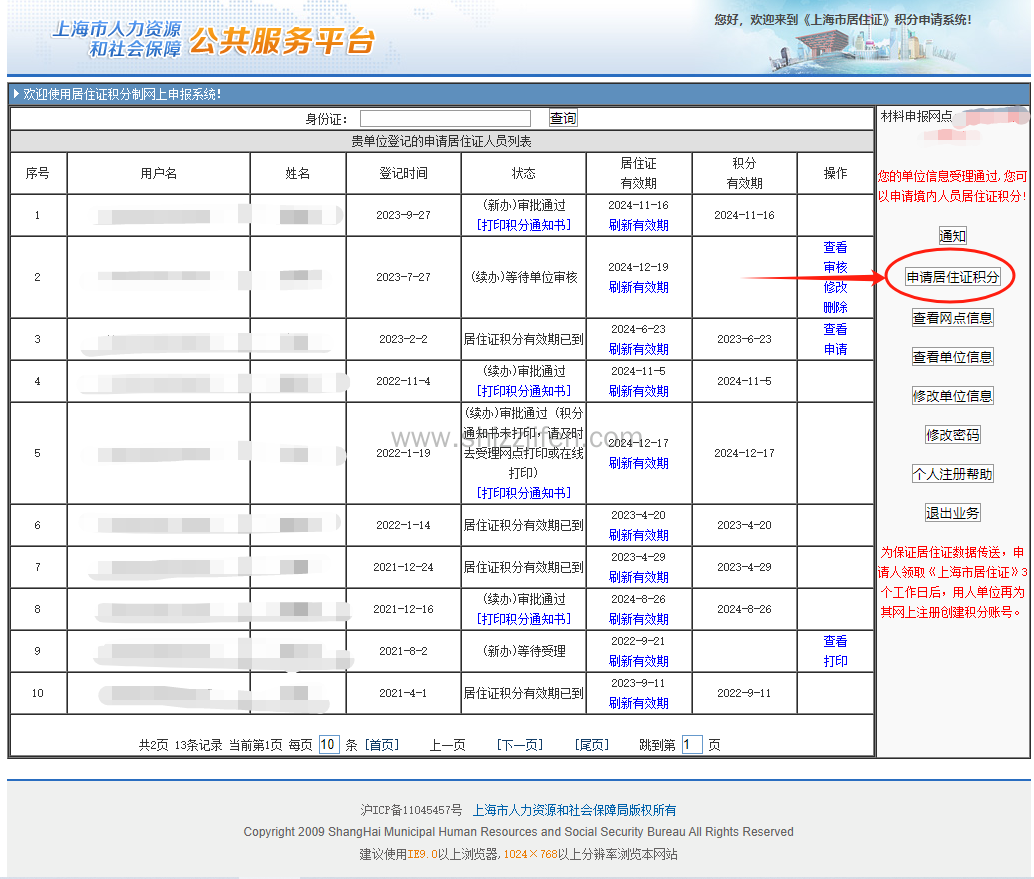Click 修改 link in row 2
This screenshot has height=879, width=1034.
[x=835, y=287]
